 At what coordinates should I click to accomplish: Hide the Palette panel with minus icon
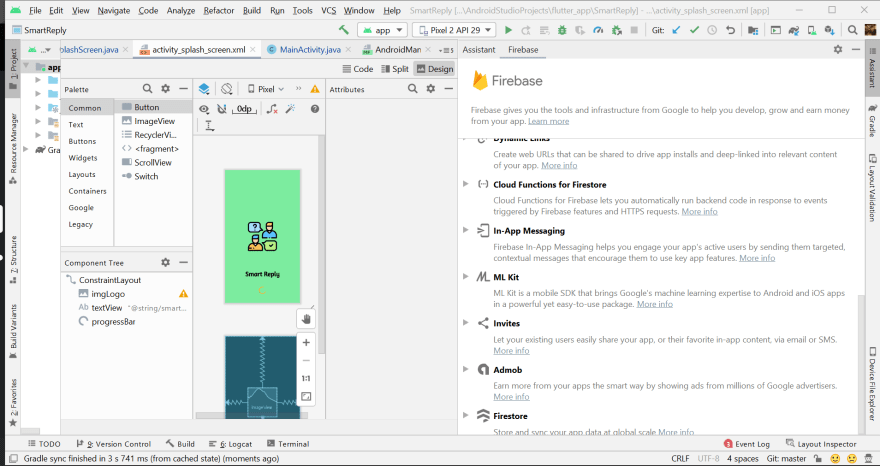click(x=183, y=89)
